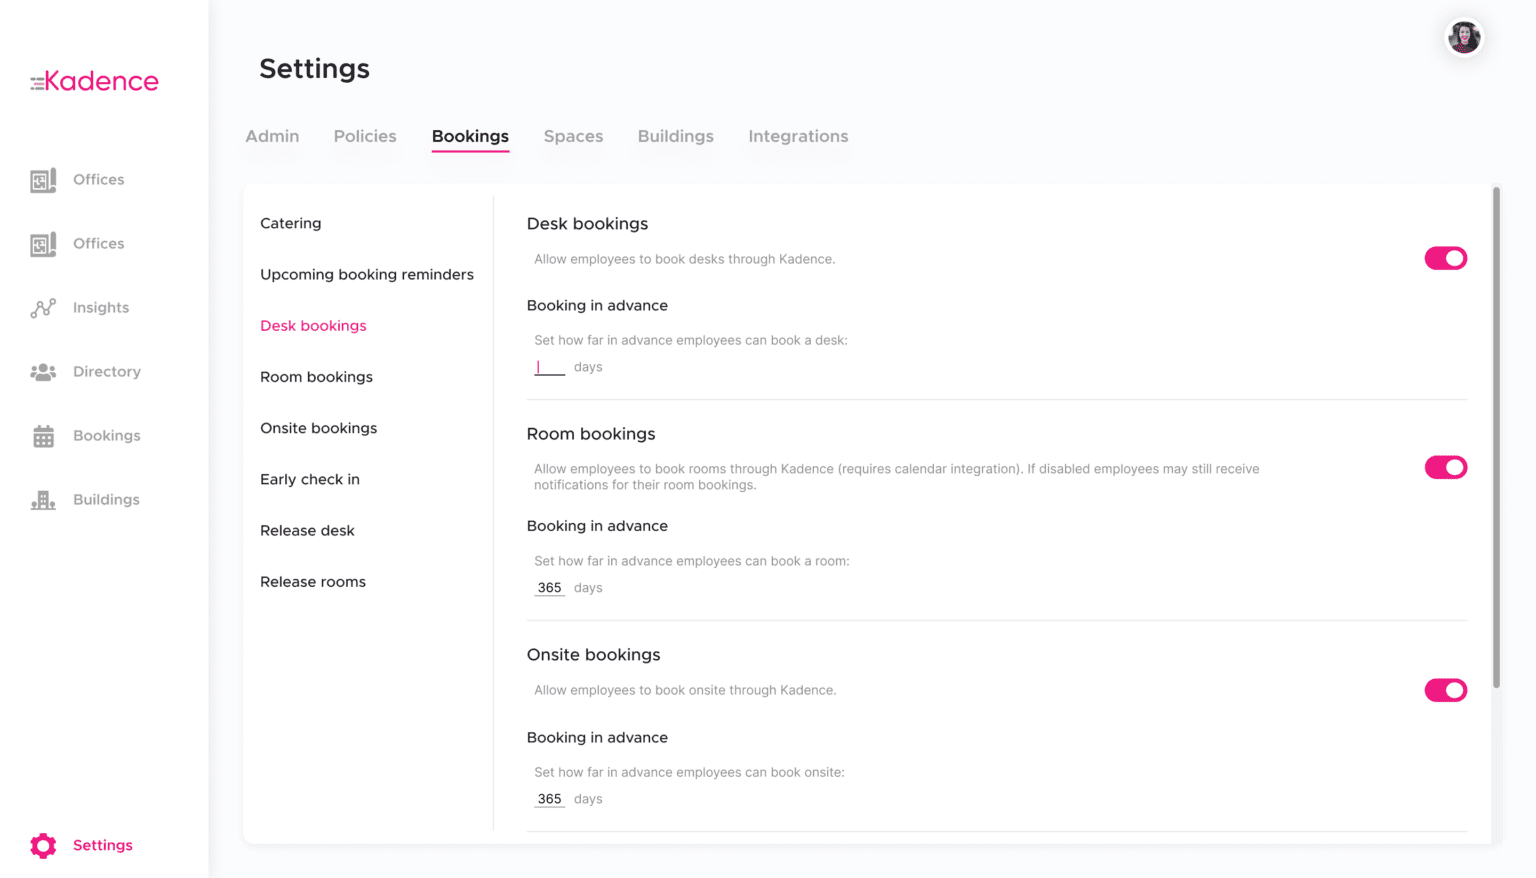Viewport: 1536px width, 878px height.
Task: Select the Bookings tab in Settings
Action: tap(470, 136)
